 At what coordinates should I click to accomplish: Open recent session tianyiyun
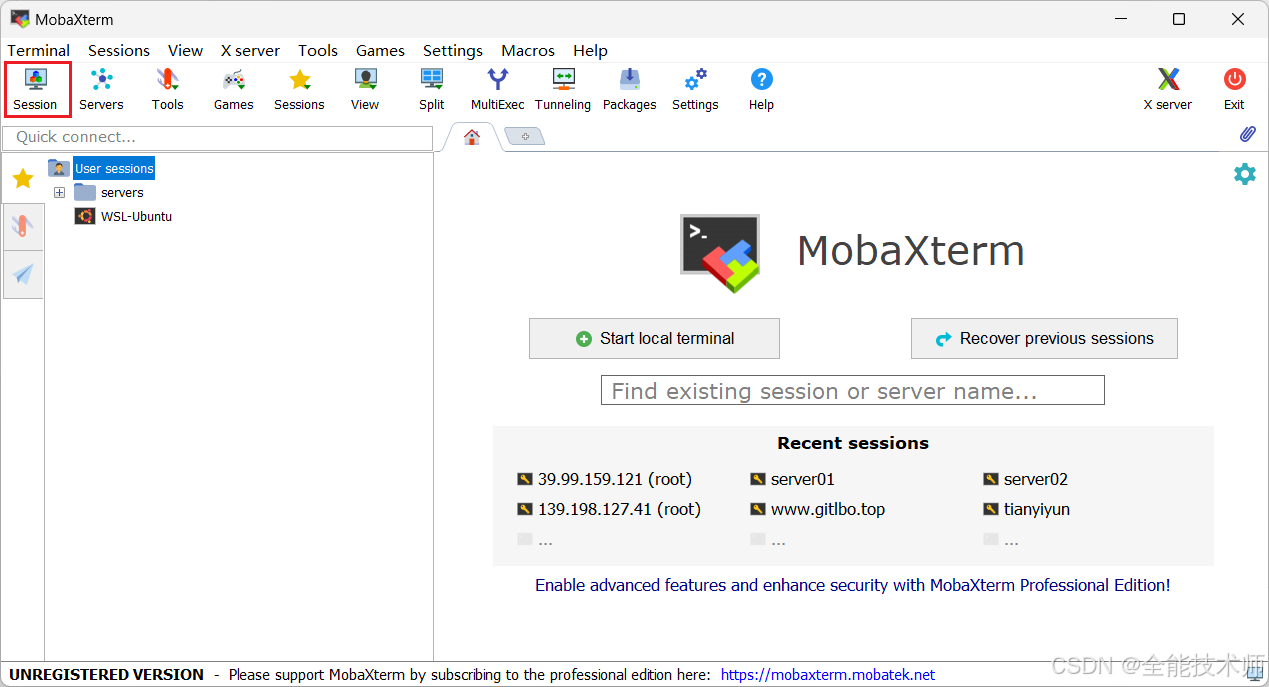pos(1027,509)
